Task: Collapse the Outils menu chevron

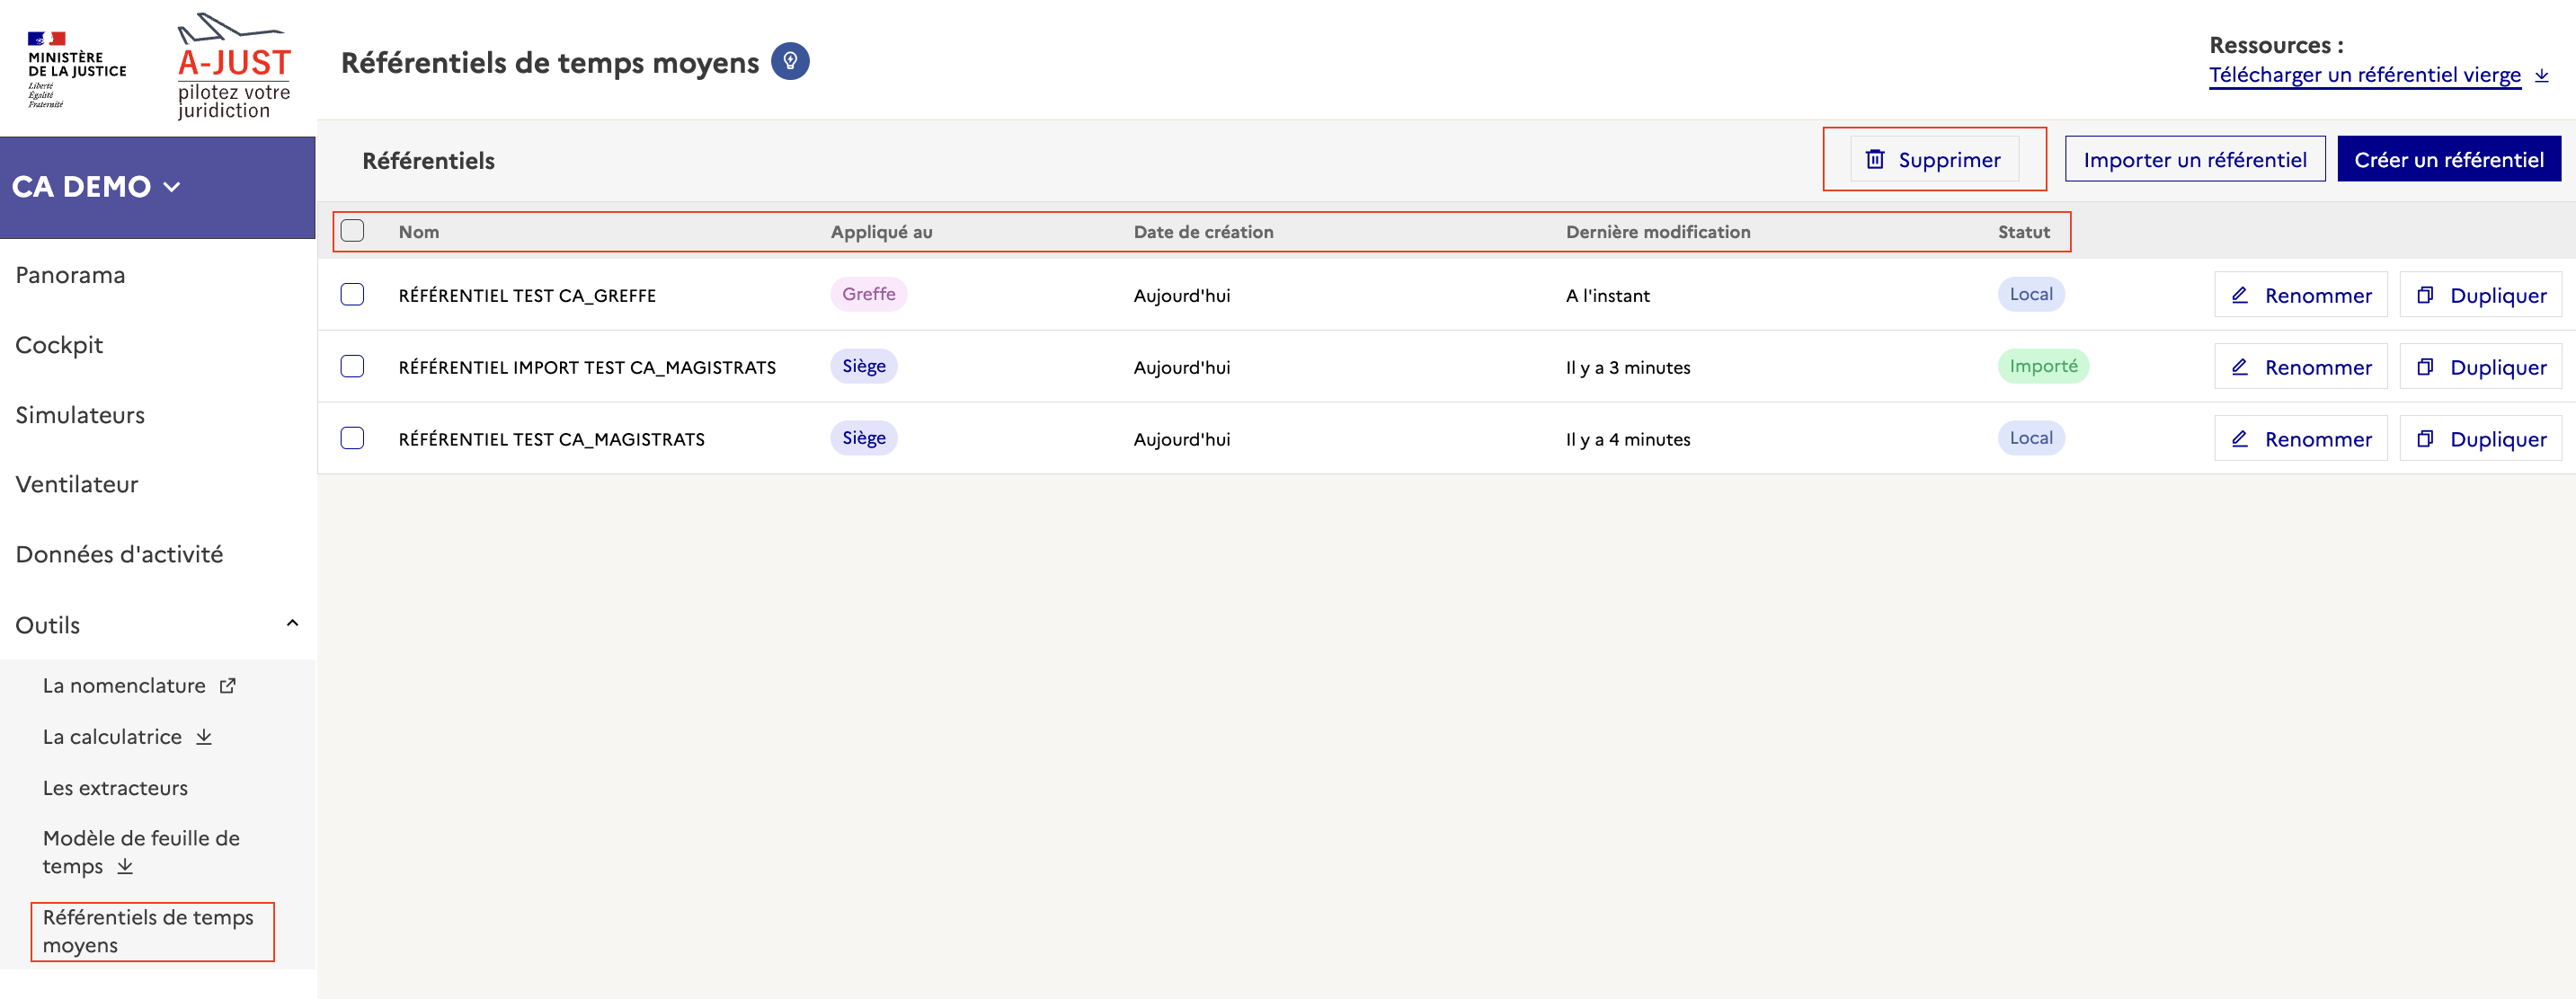Action: (x=292, y=624)
